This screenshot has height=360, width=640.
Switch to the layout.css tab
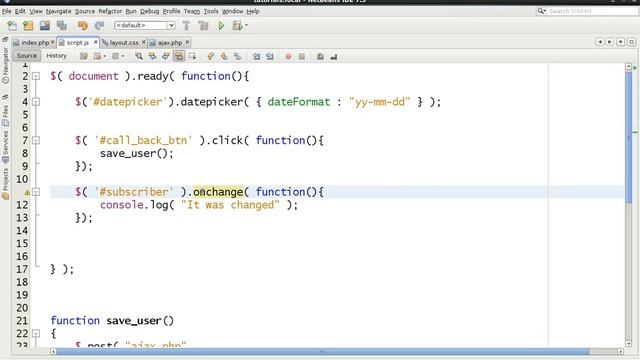tap(124, 42)
